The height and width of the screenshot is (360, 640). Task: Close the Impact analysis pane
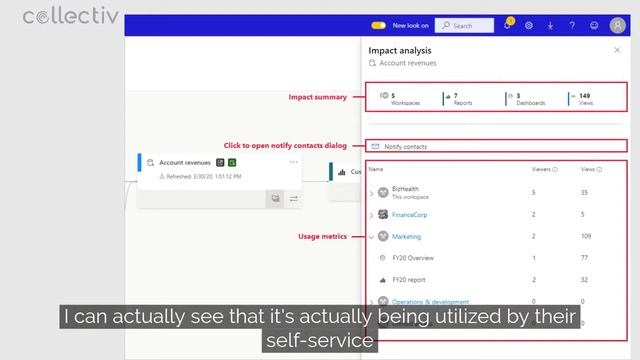tap(617, 50)
